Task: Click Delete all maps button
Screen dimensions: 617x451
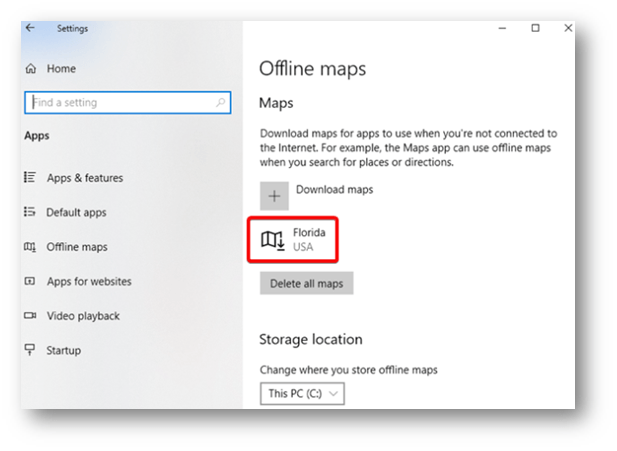Action: (x=307, y=283)
